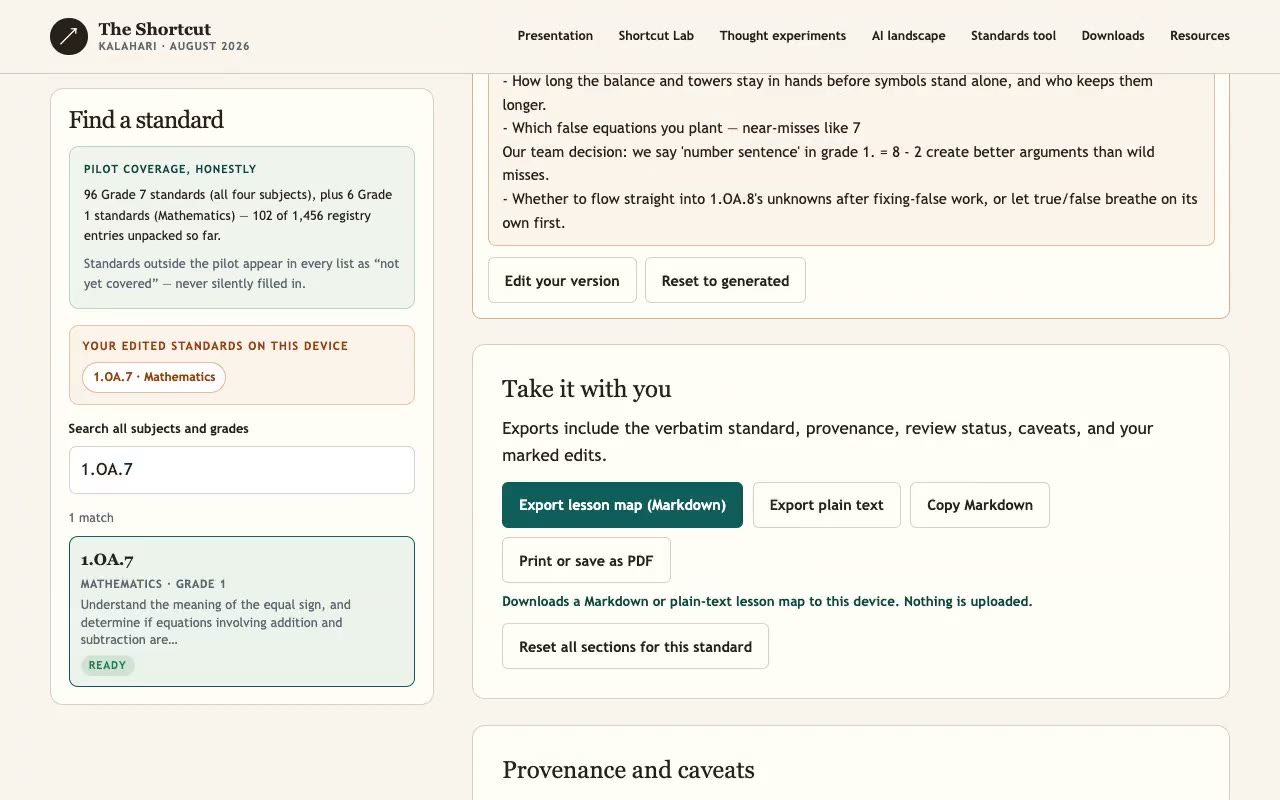Click 'Provenance and caveats' heading
This screenshot has width=1280, height=800.
click(628, 770)
